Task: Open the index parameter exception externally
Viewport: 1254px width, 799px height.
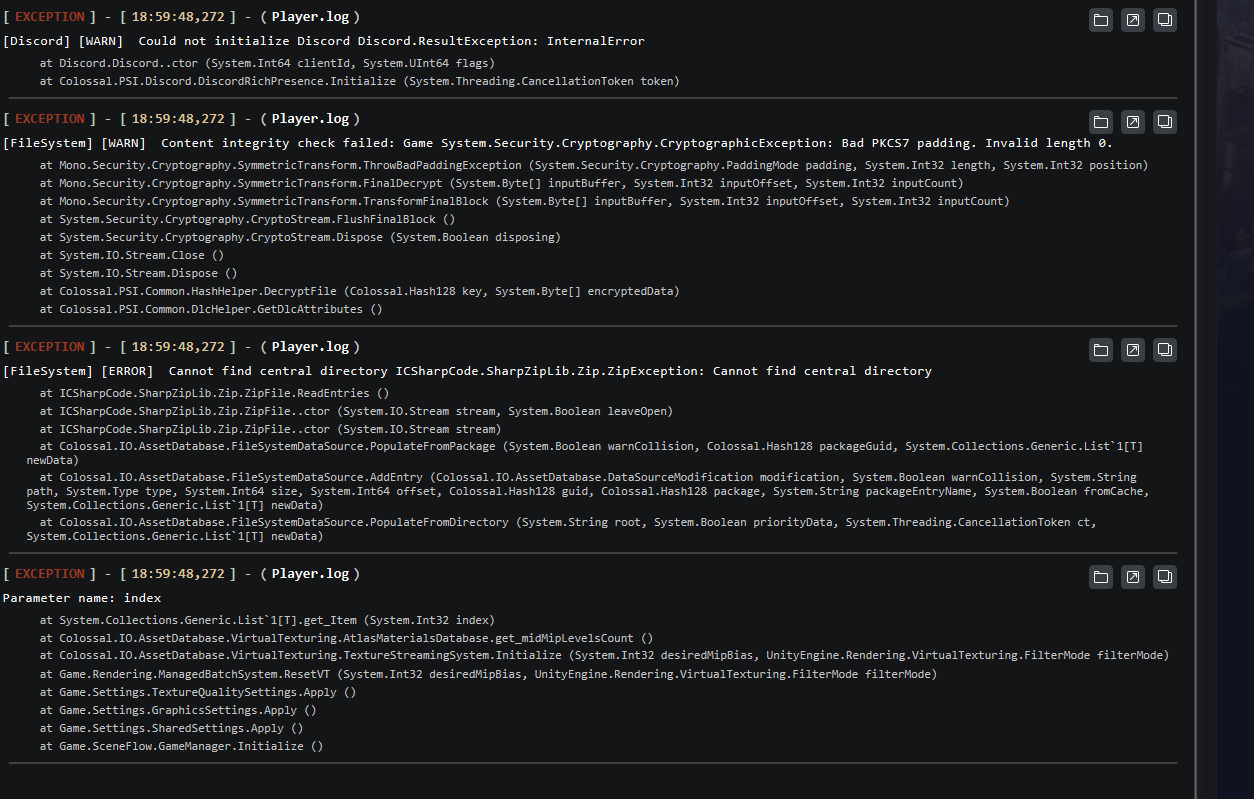Action: [x=1132, y=576]
